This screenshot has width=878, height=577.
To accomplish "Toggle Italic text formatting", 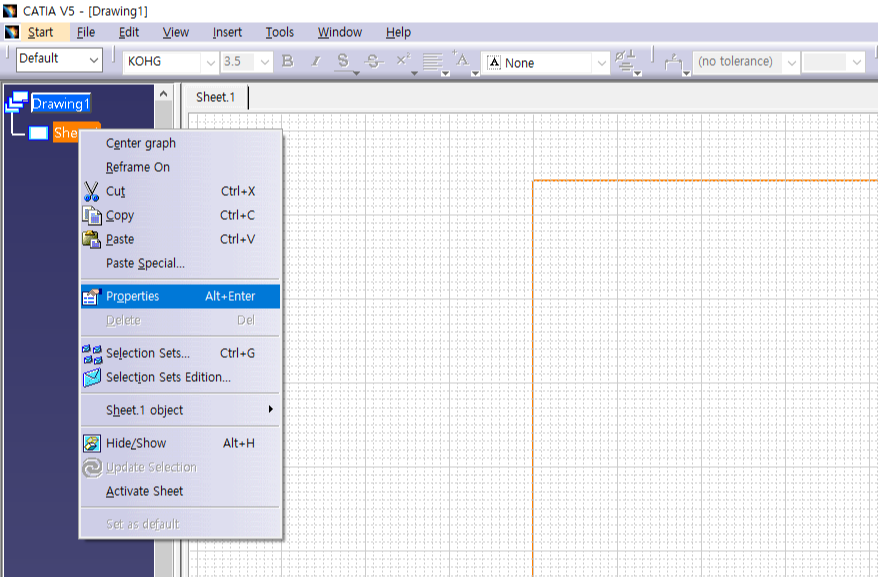I will pos(316,61).
